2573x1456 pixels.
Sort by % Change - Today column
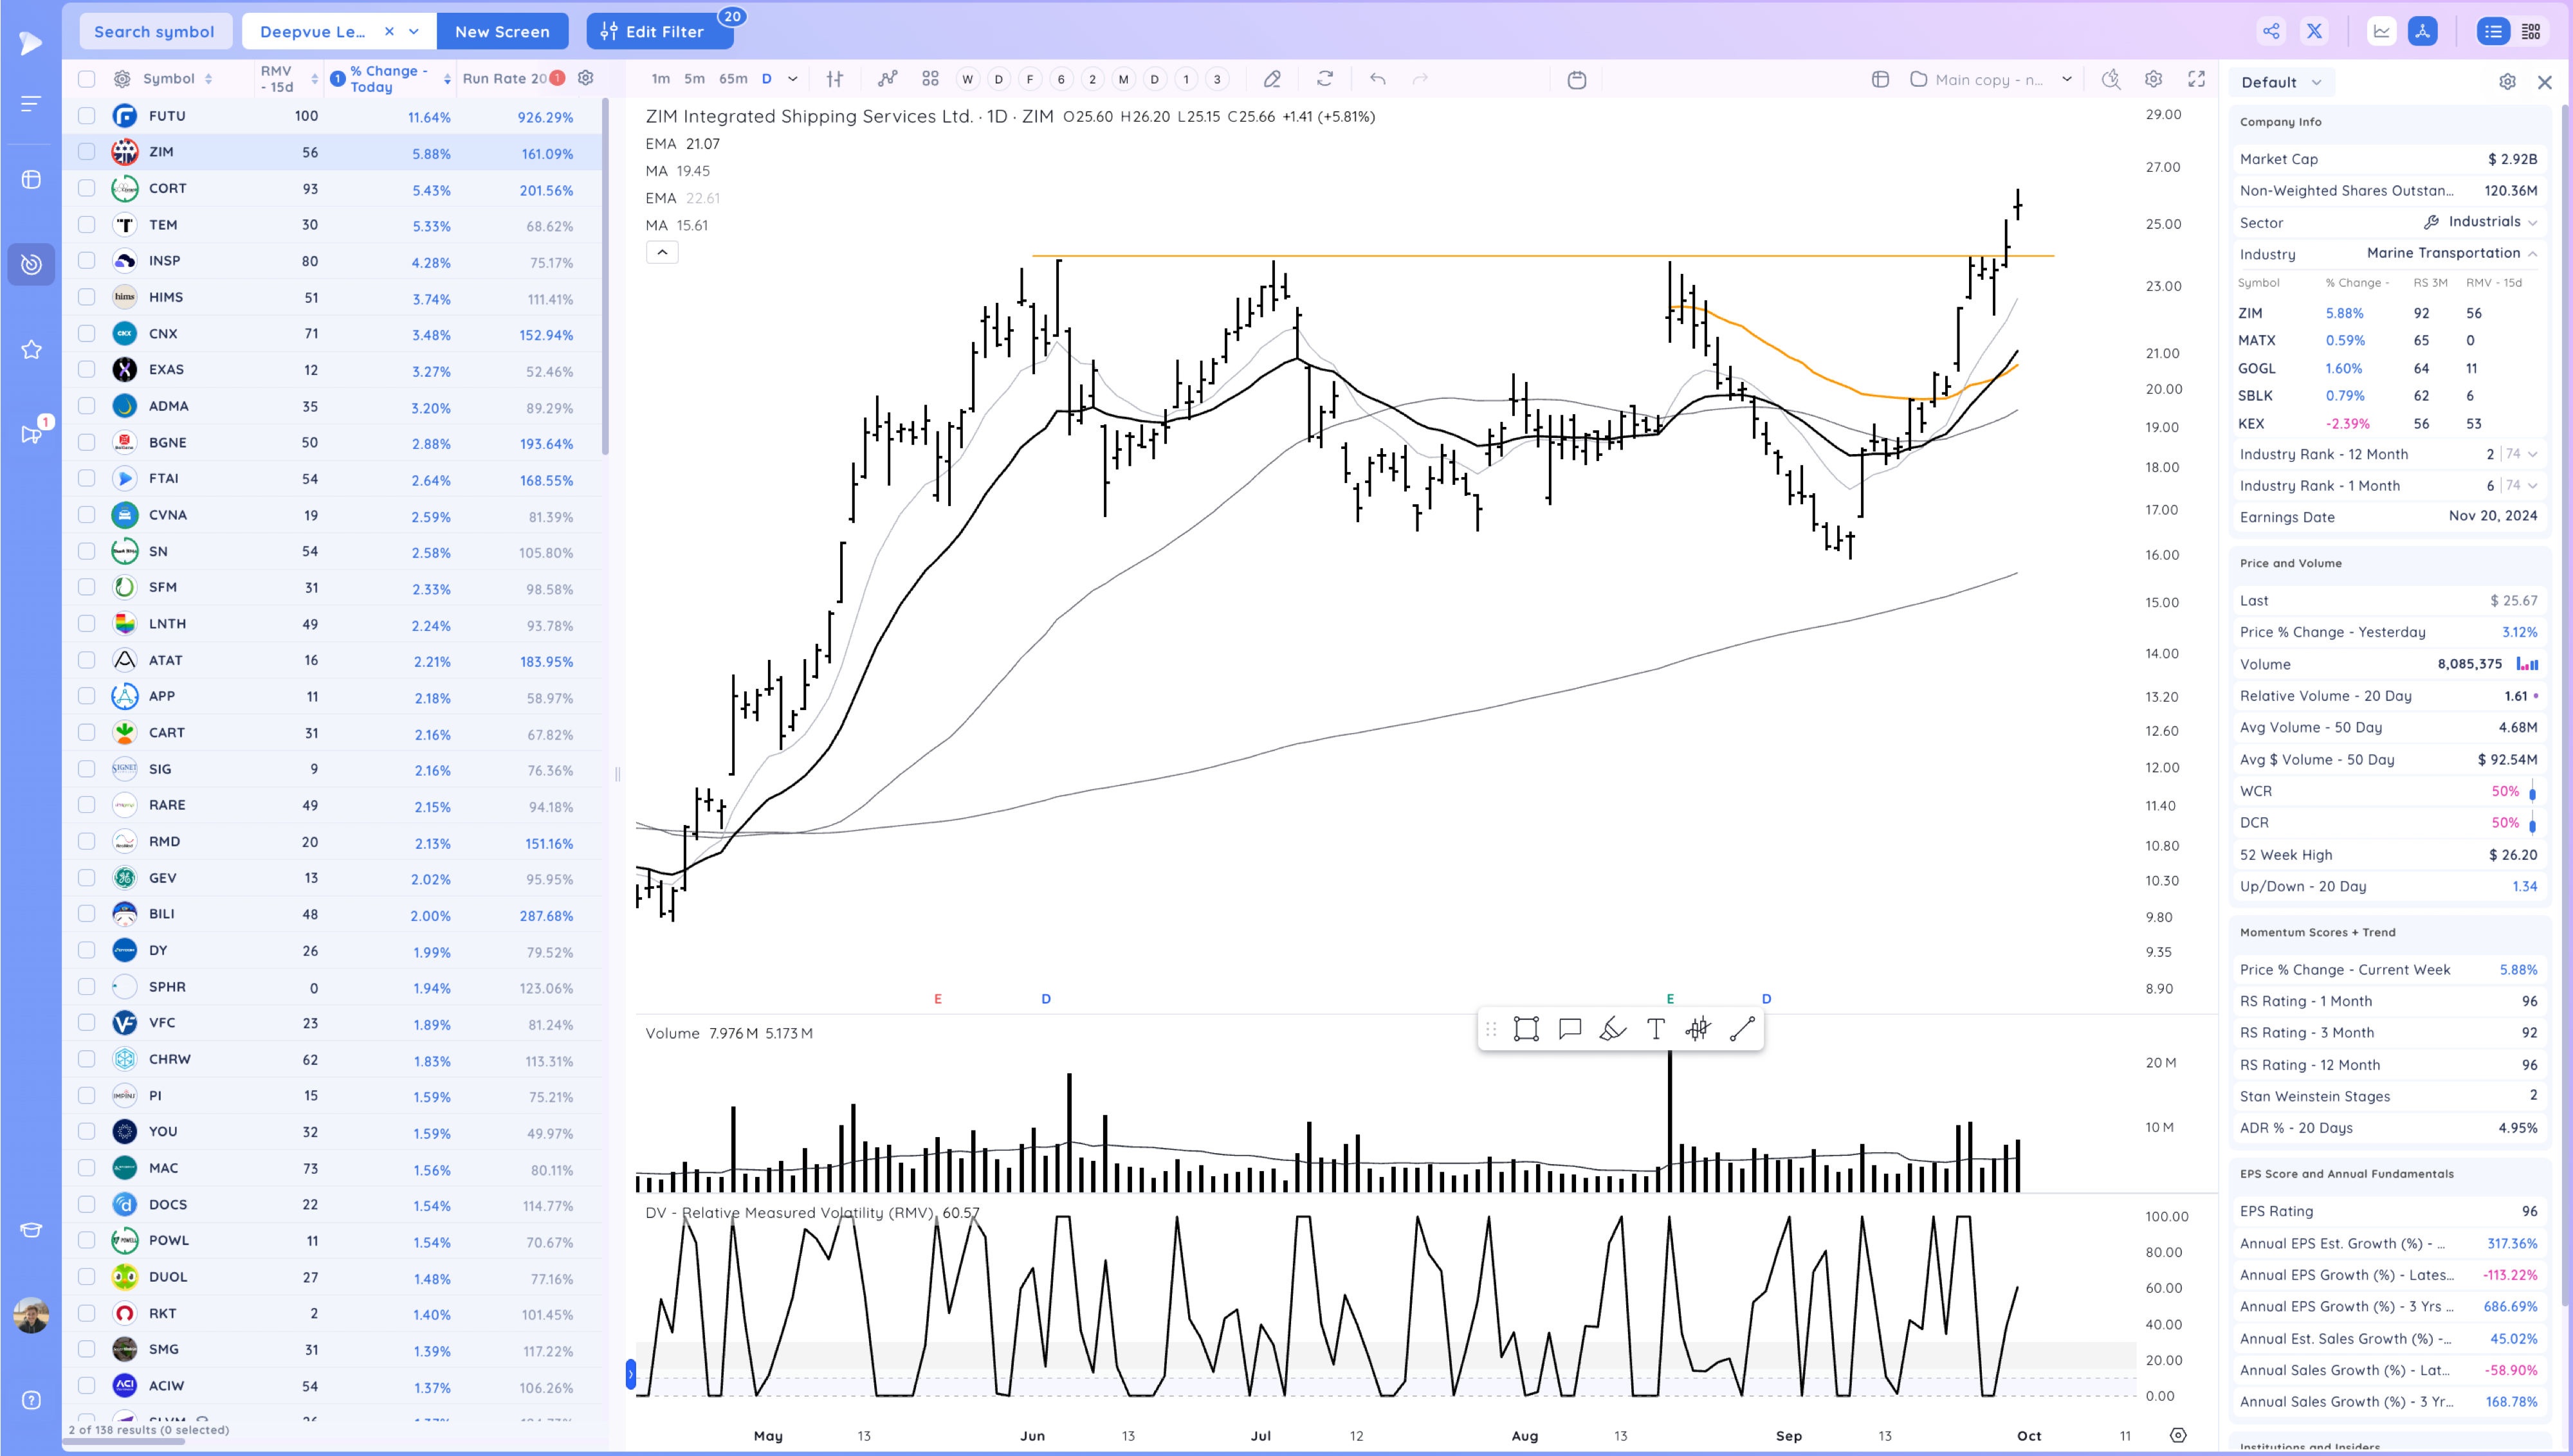coord(391,79)
